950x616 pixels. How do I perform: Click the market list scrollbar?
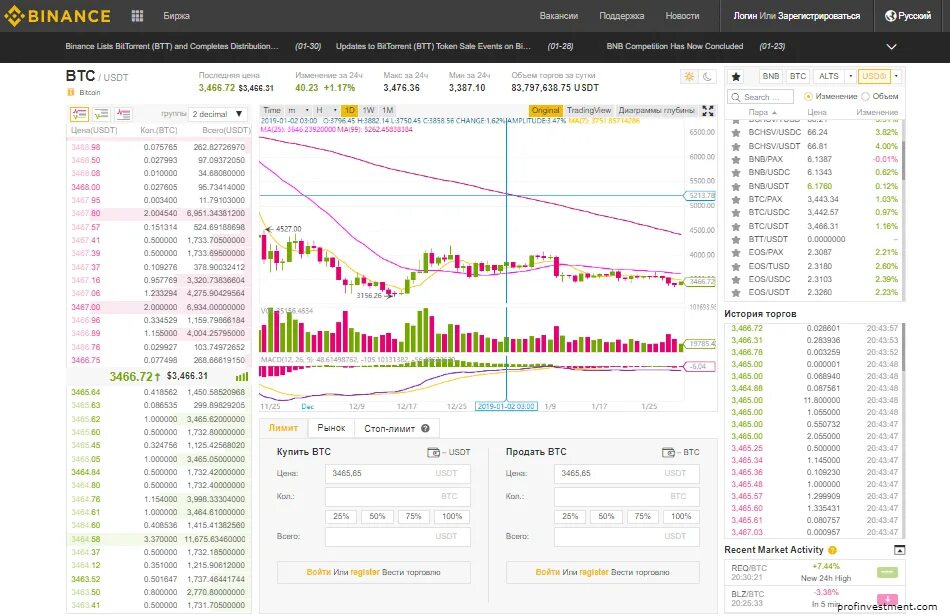point(903,161)
